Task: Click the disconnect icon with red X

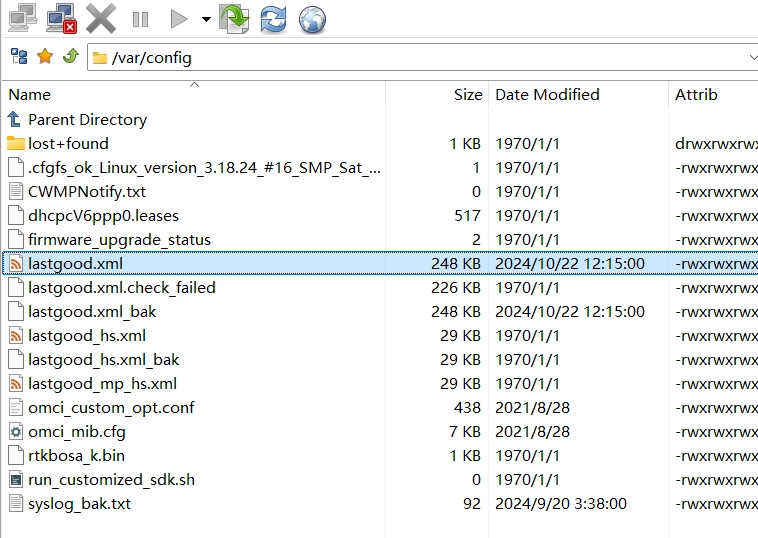Action: click(62, 18)
